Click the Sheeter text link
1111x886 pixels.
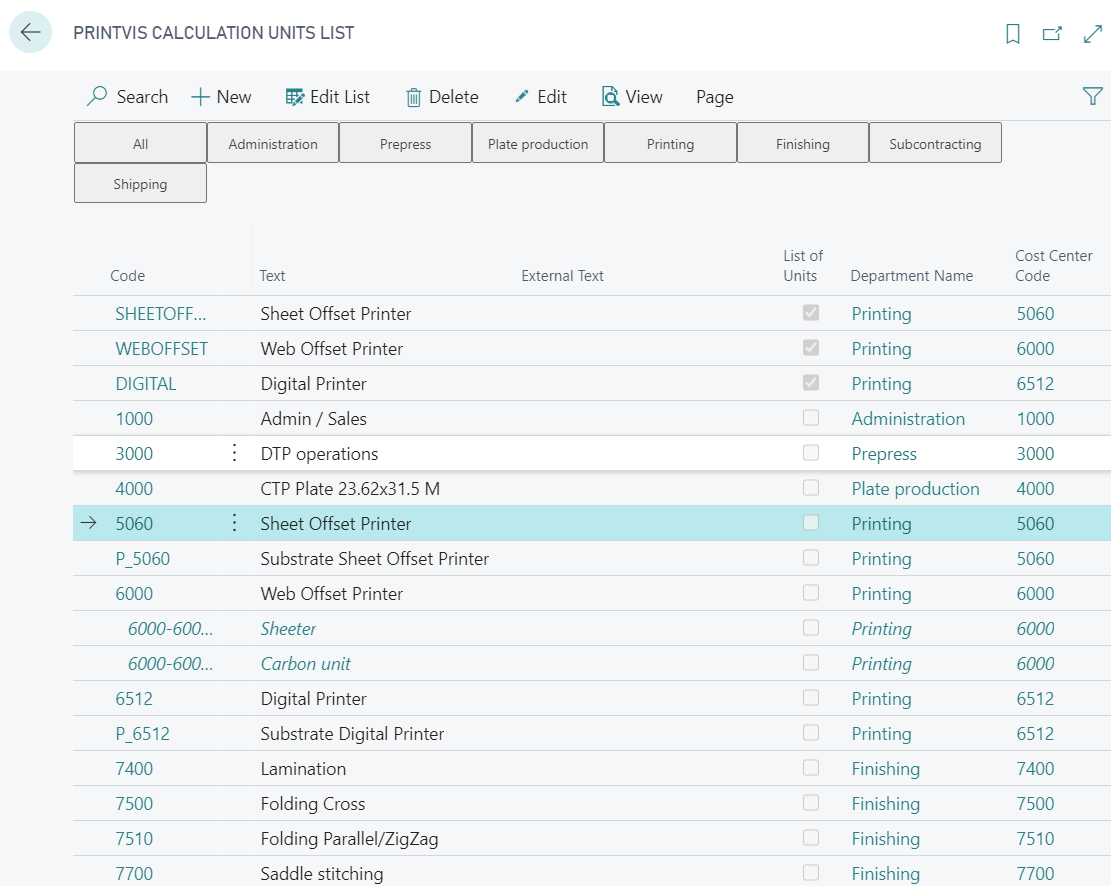288,629
